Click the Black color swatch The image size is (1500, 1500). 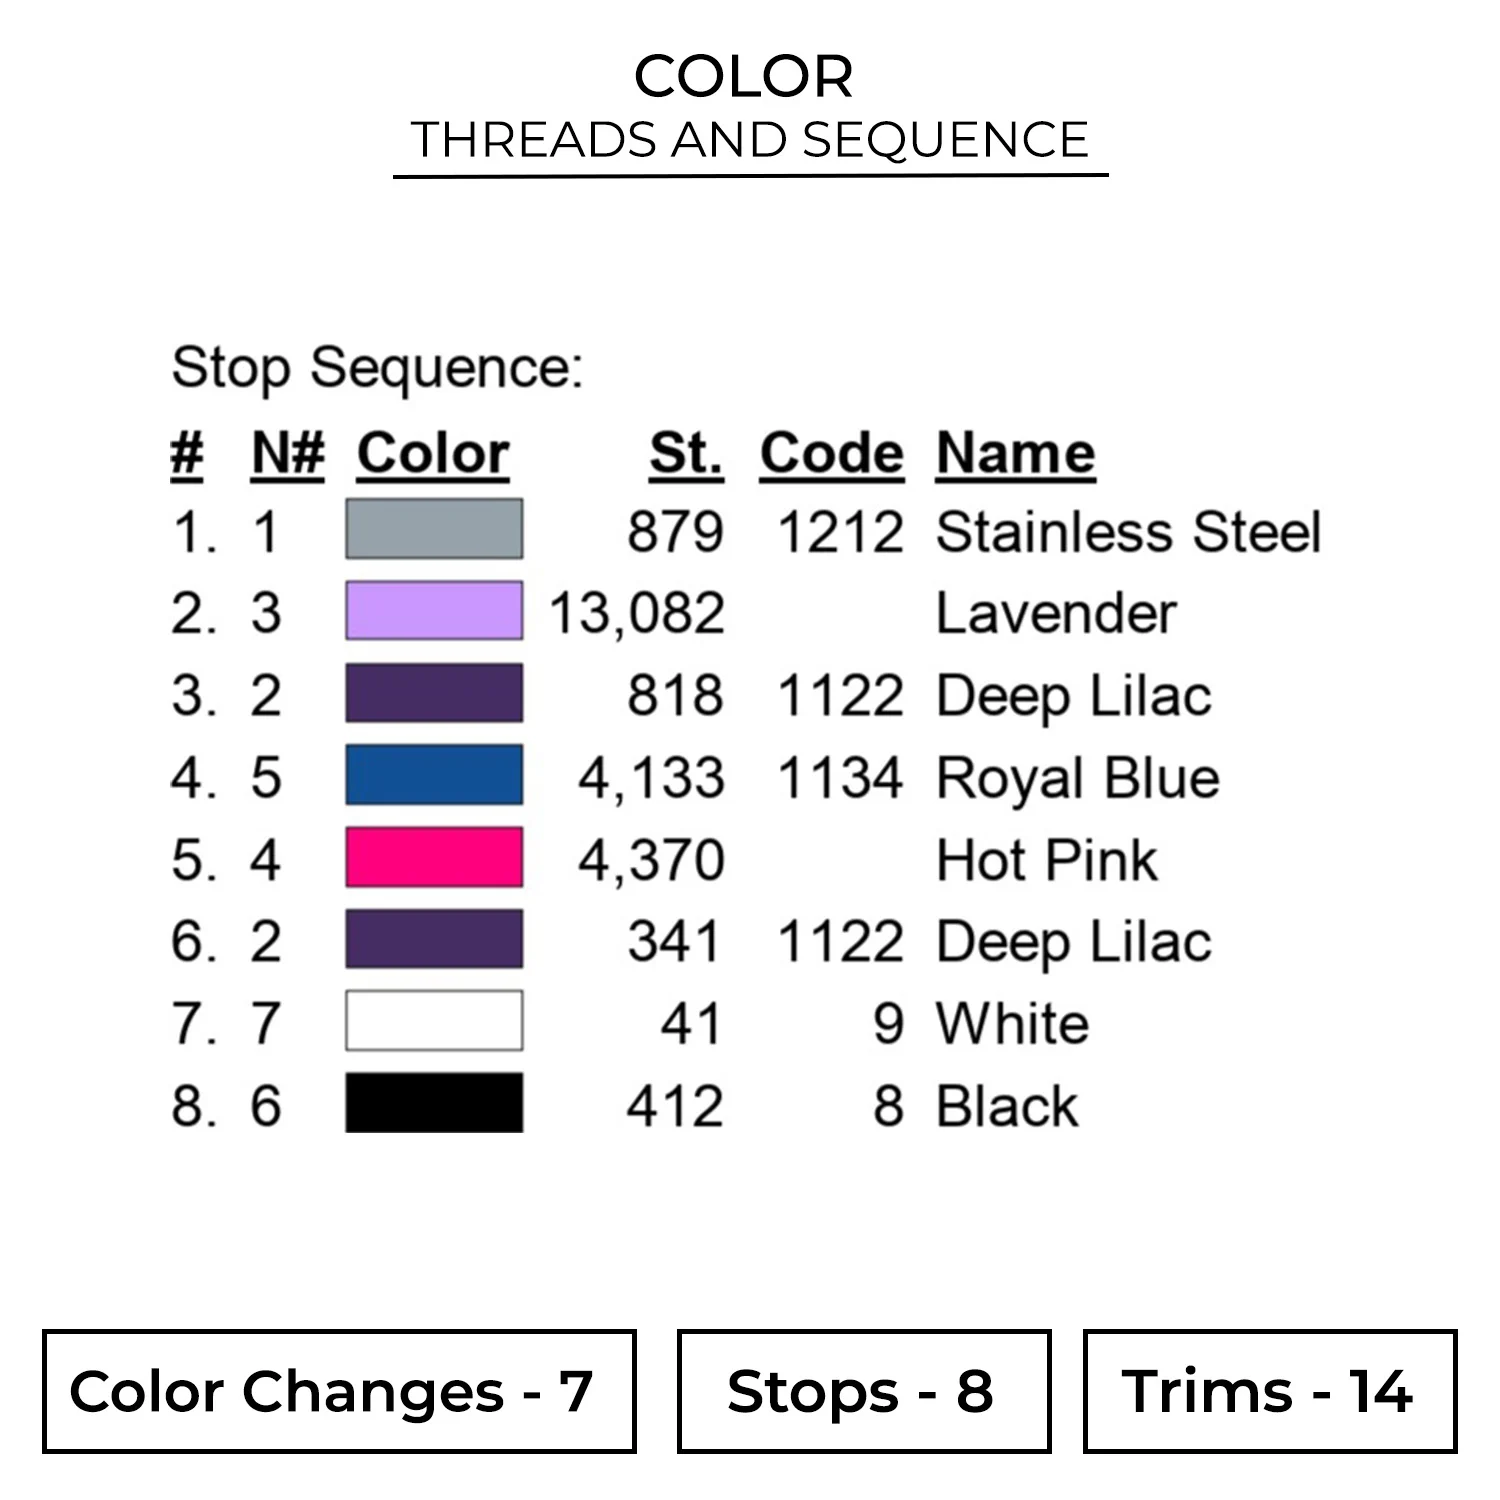434,1103
